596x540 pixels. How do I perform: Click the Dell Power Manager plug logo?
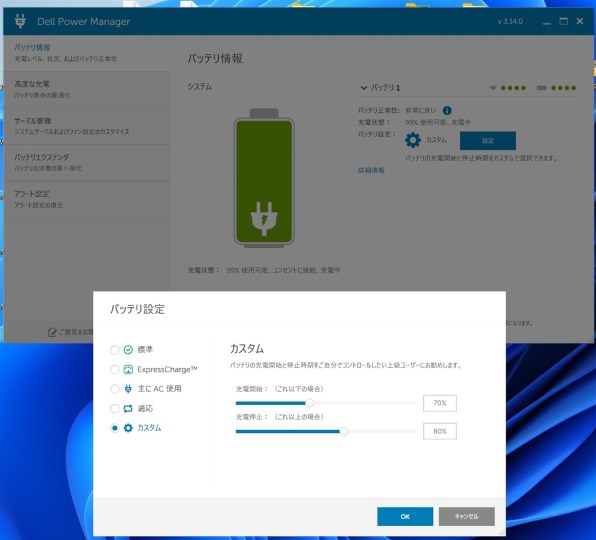(20, 21)
